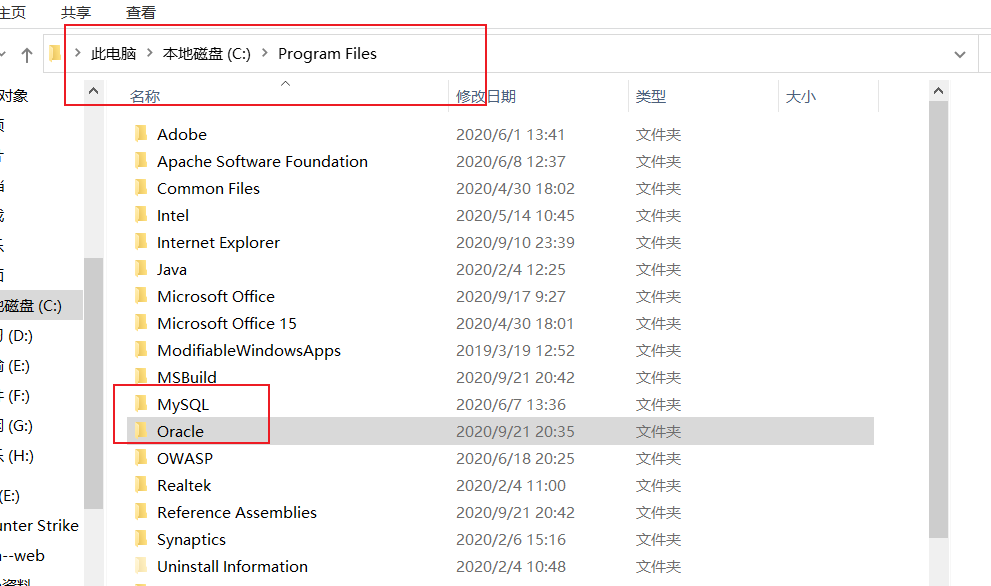Click the Internet Explorer folder icon

click(x=141, y=241)
